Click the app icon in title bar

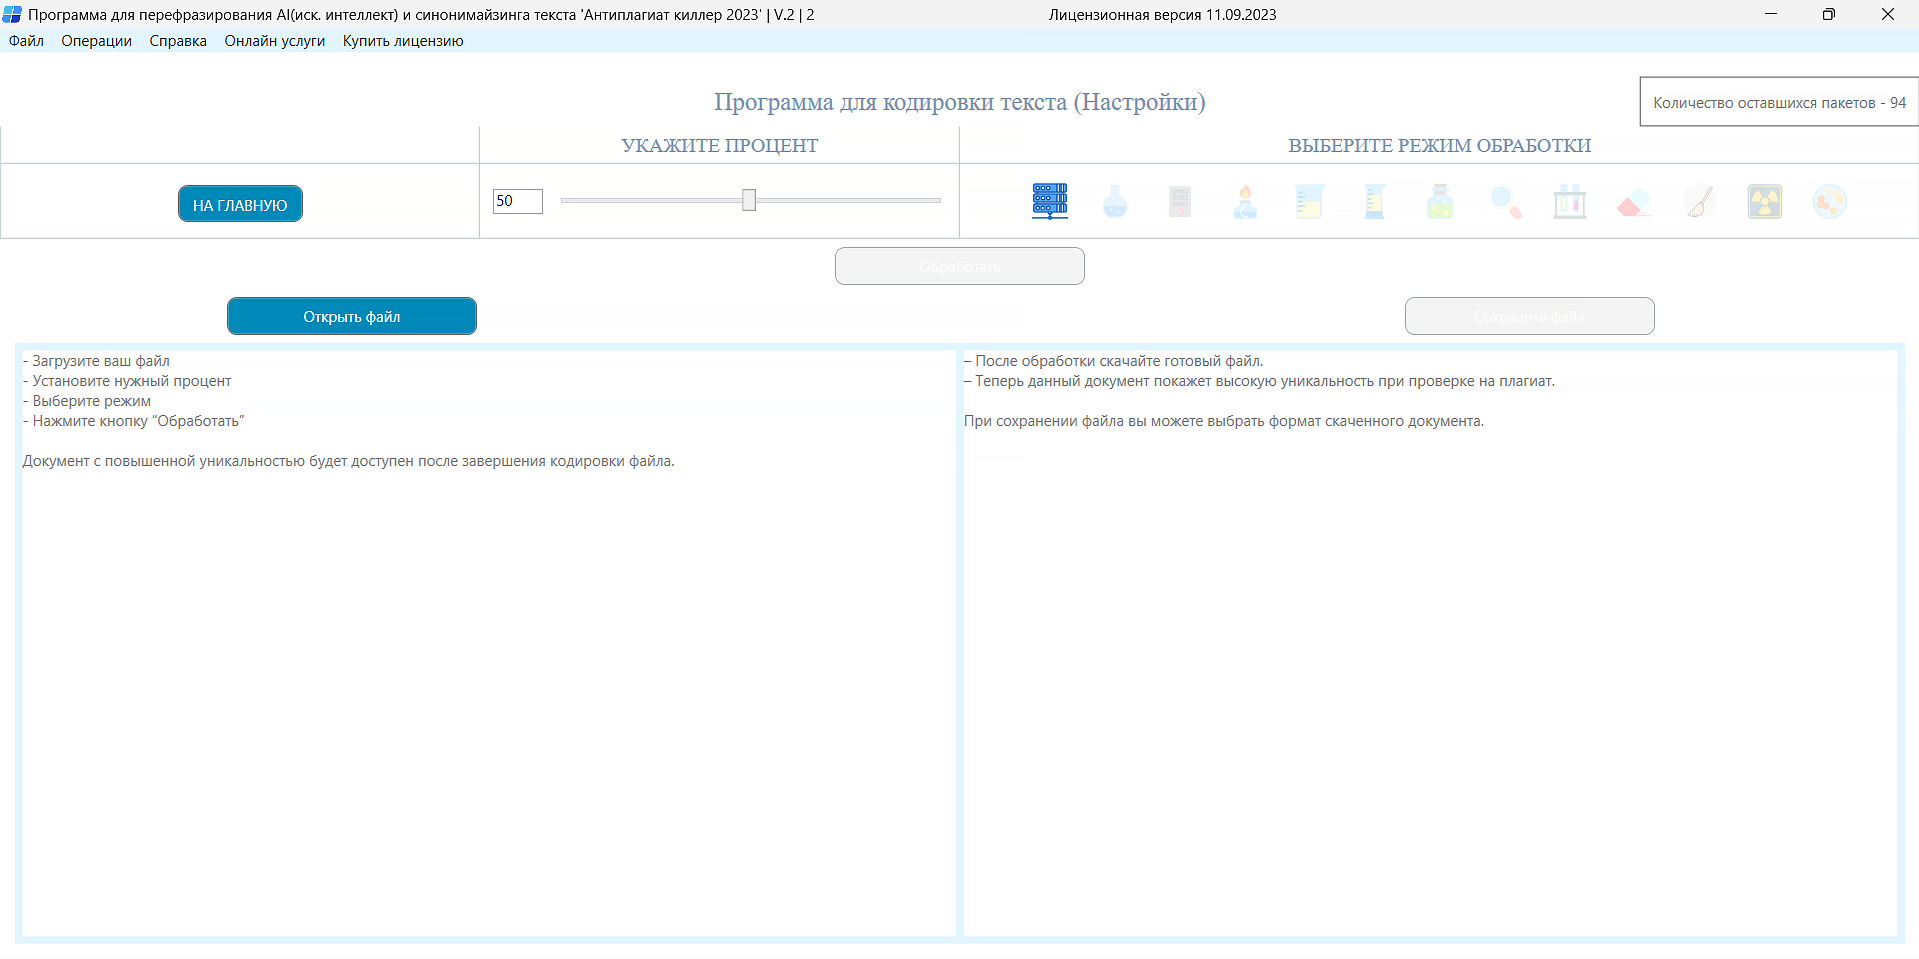[12, 14]
